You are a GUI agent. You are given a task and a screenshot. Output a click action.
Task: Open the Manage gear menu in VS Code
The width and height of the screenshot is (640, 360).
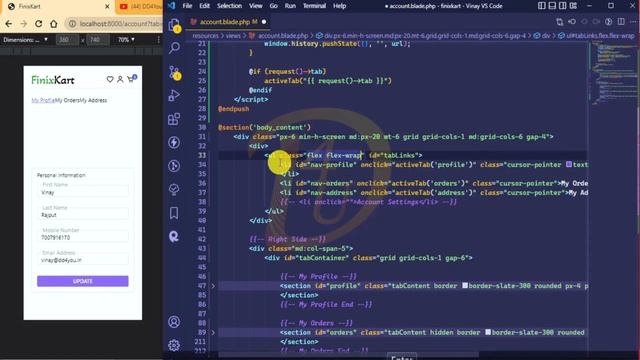[x=174, y=345]
